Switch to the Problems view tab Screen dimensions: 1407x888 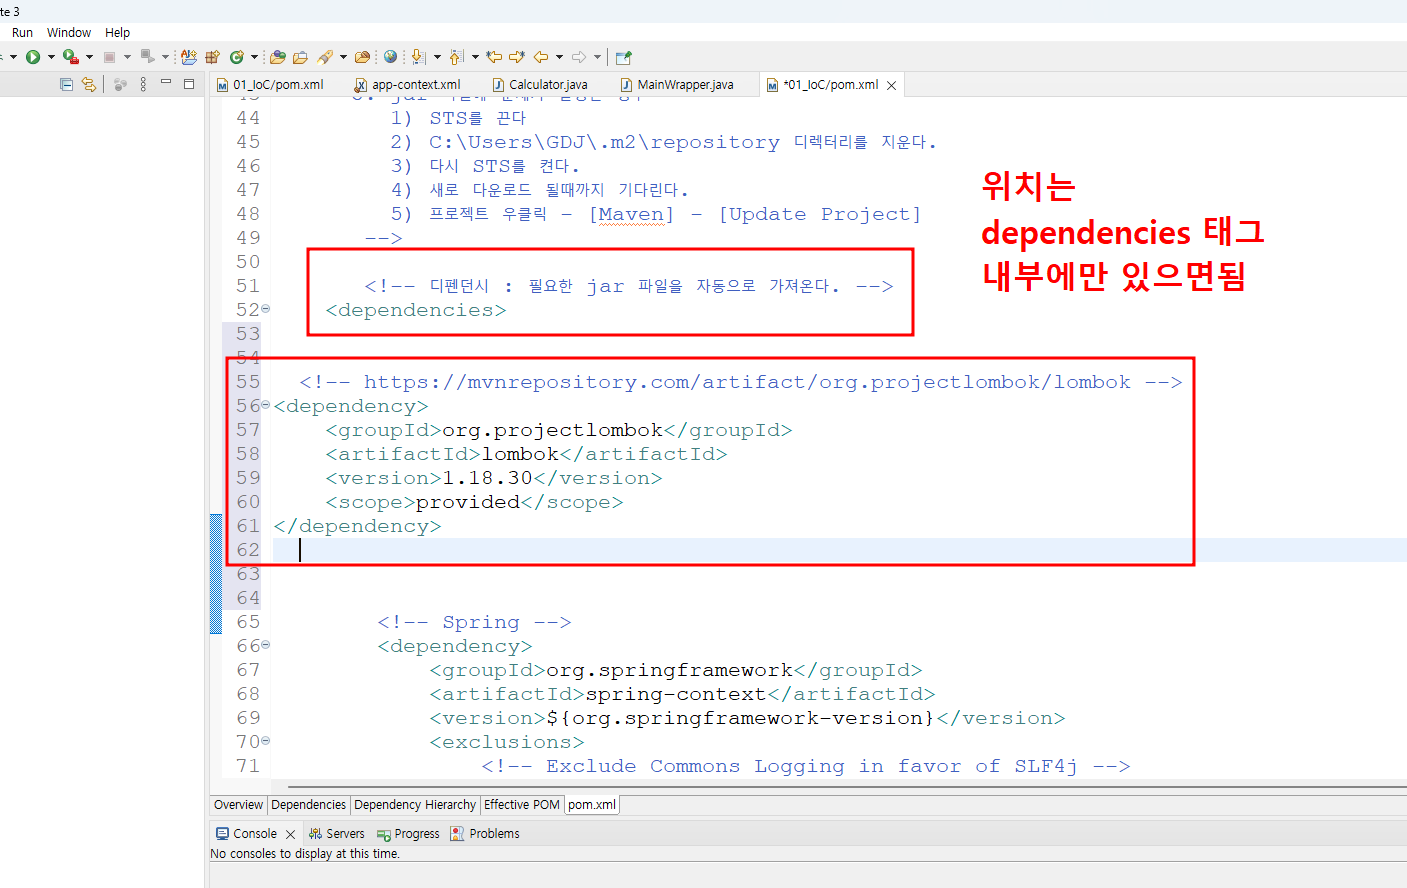point(485,834)
